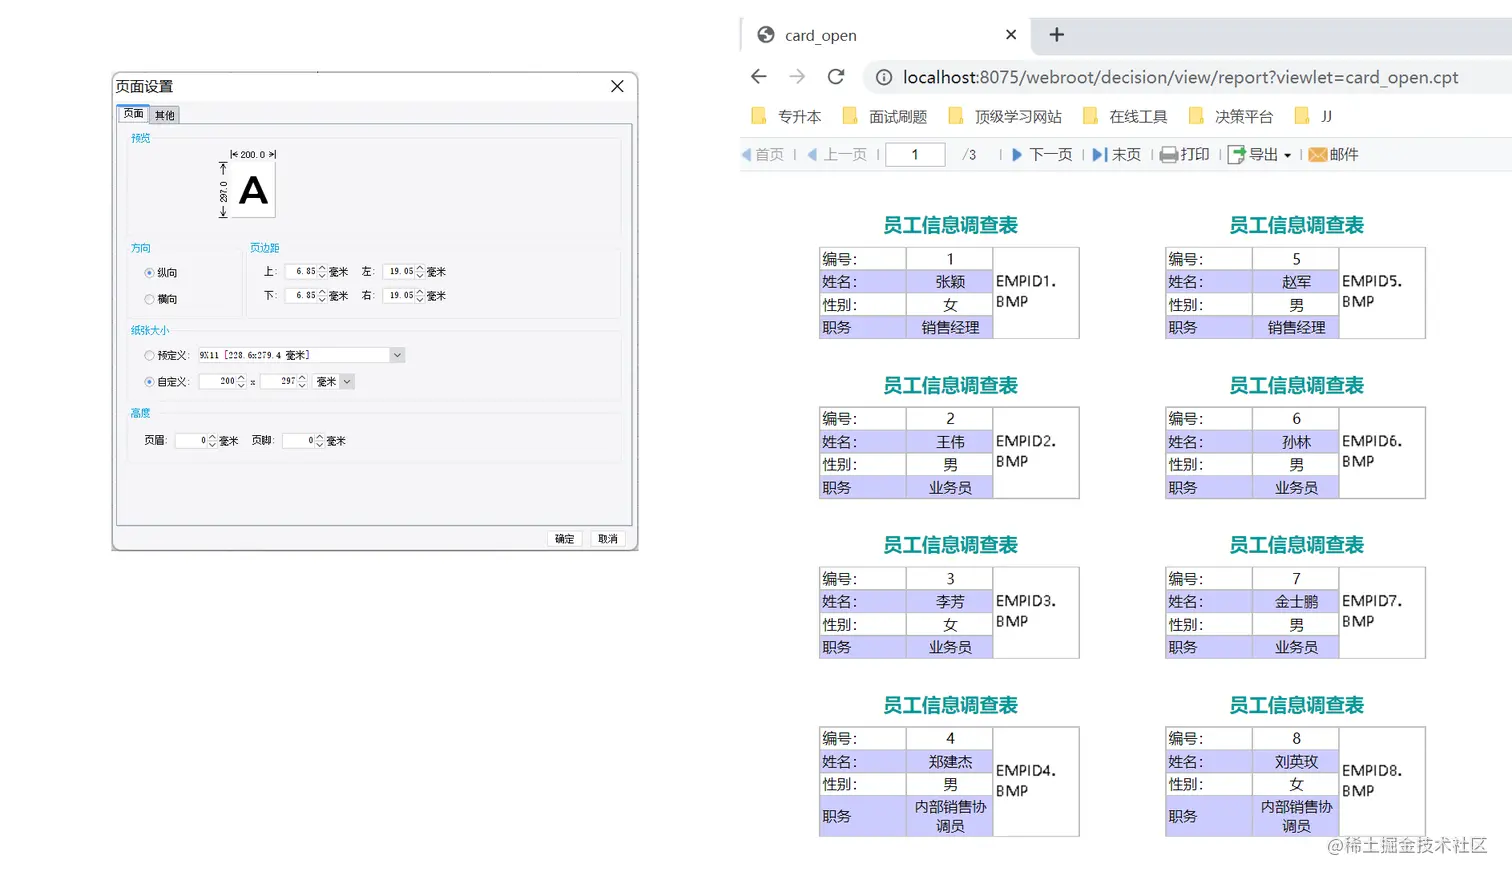
Task: Click the name cell 孙林
Action: [x=1296, y=442]
